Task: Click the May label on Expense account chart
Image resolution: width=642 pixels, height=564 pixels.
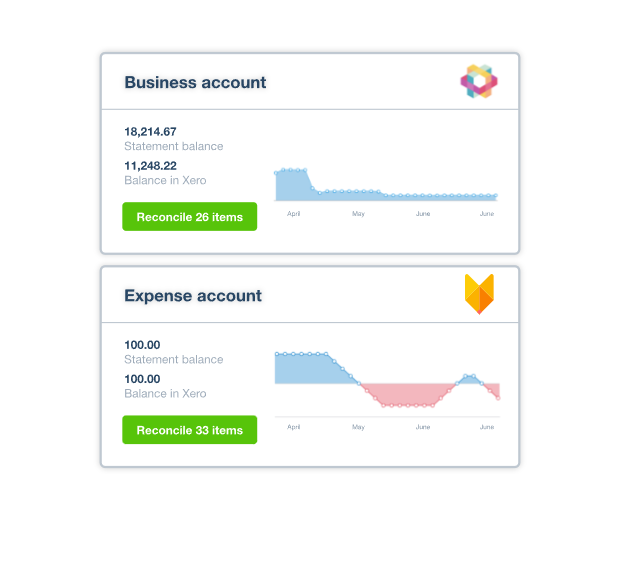Action: [x=358, y=427]
